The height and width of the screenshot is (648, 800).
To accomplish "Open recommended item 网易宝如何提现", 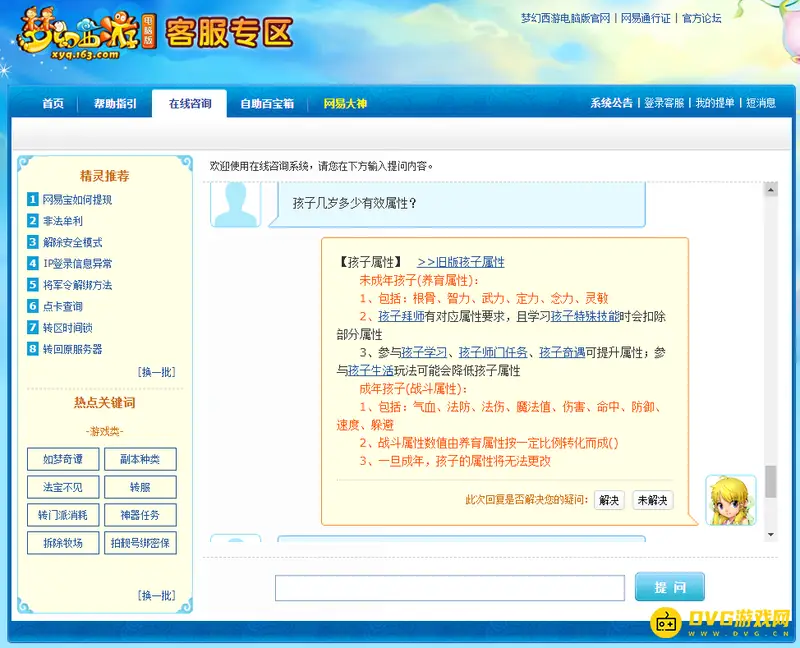I will 77,200.
